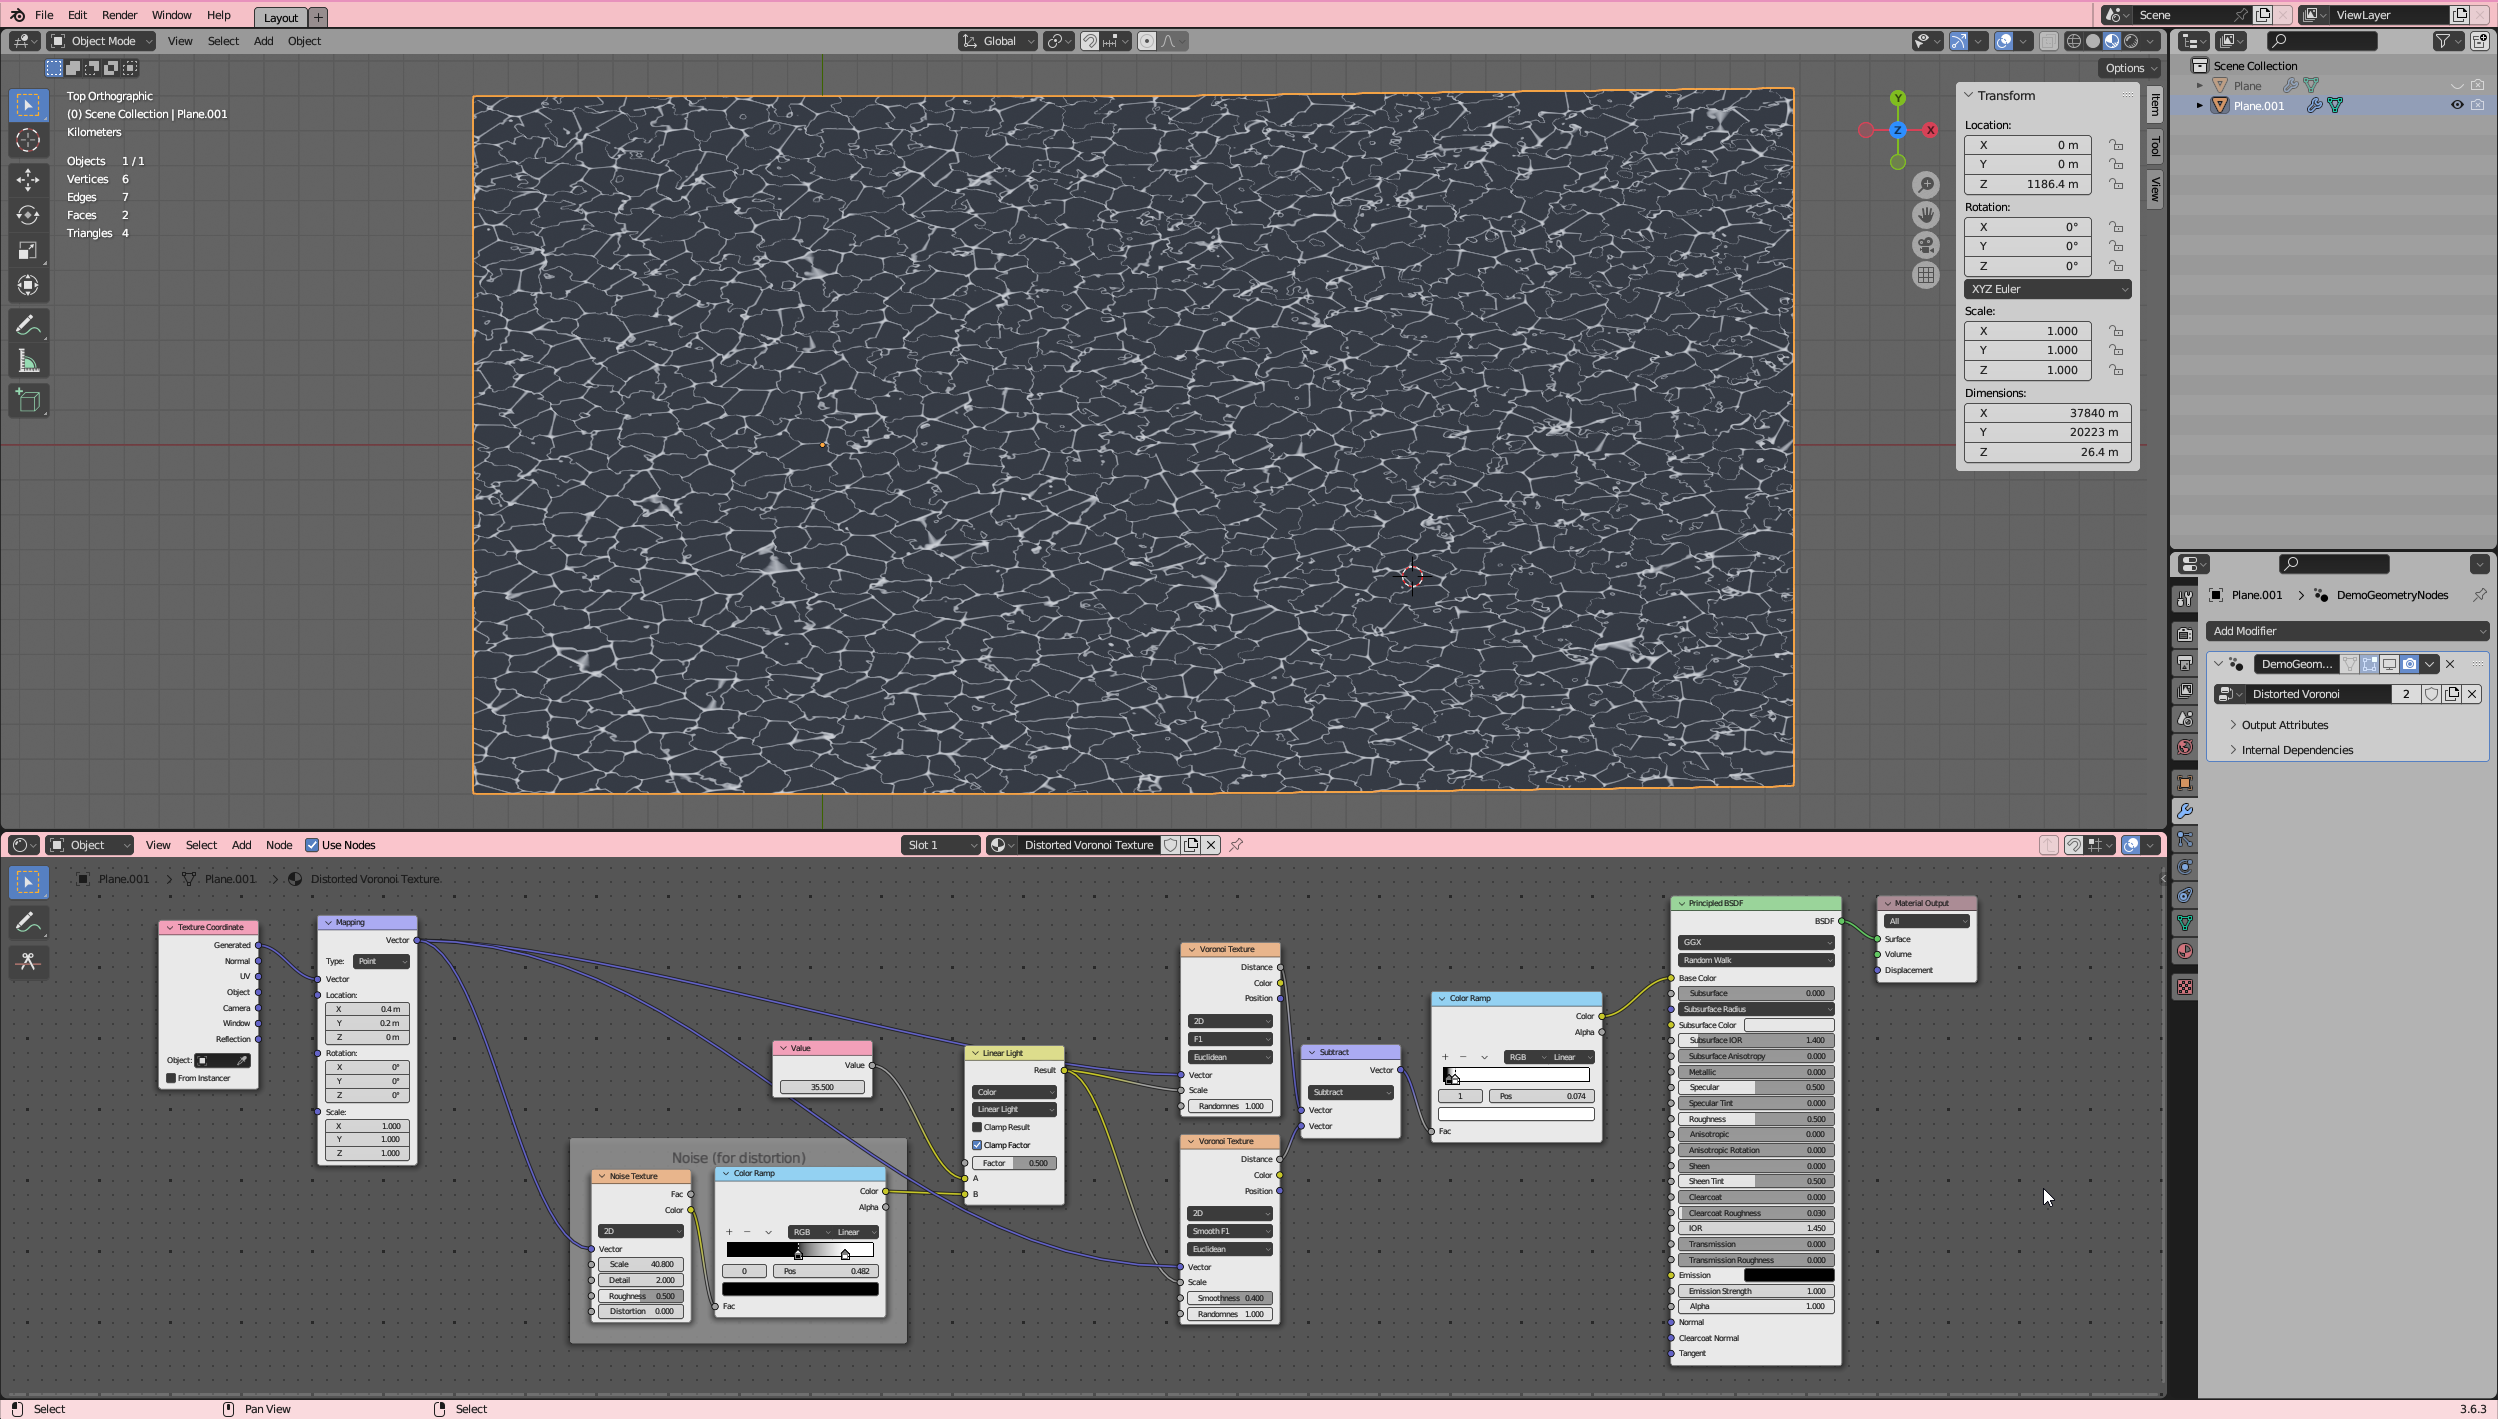Click the pan view hand gizmo
Viewport: 2498px width, 1419px height.
coord(1925,215)
